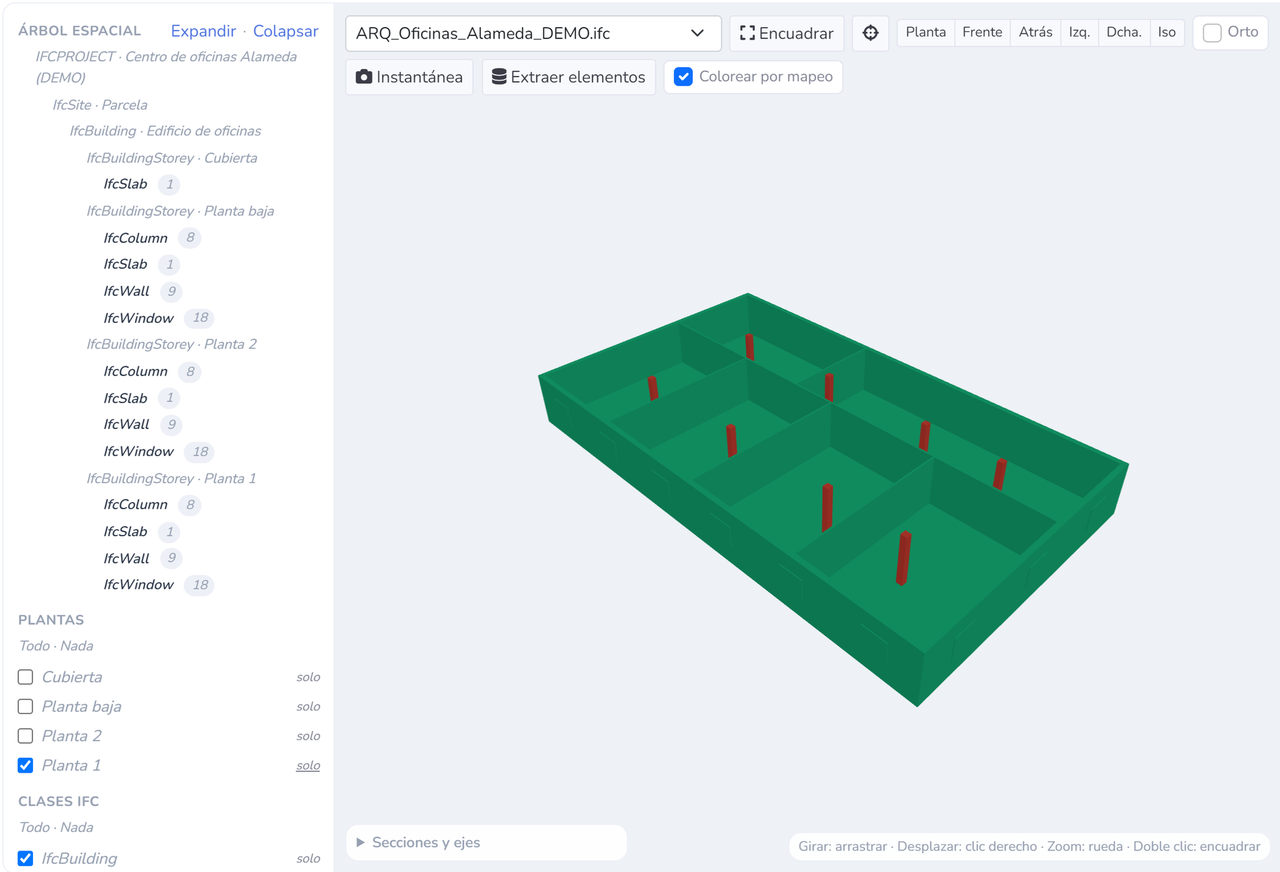Select the IfcBuildingStorey Cubierta node
The image size is (1280, 872).
click(x=172, y=158)
